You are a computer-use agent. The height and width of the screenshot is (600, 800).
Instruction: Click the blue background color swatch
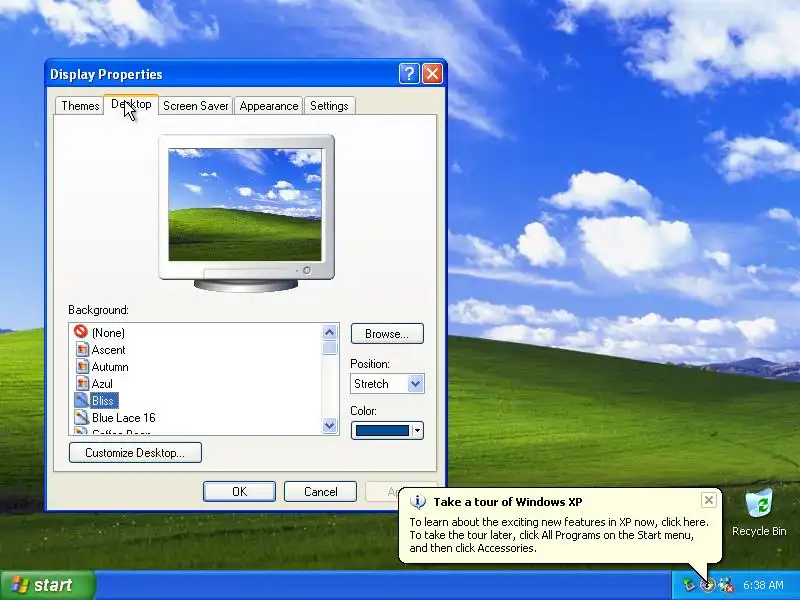point(382,431)
